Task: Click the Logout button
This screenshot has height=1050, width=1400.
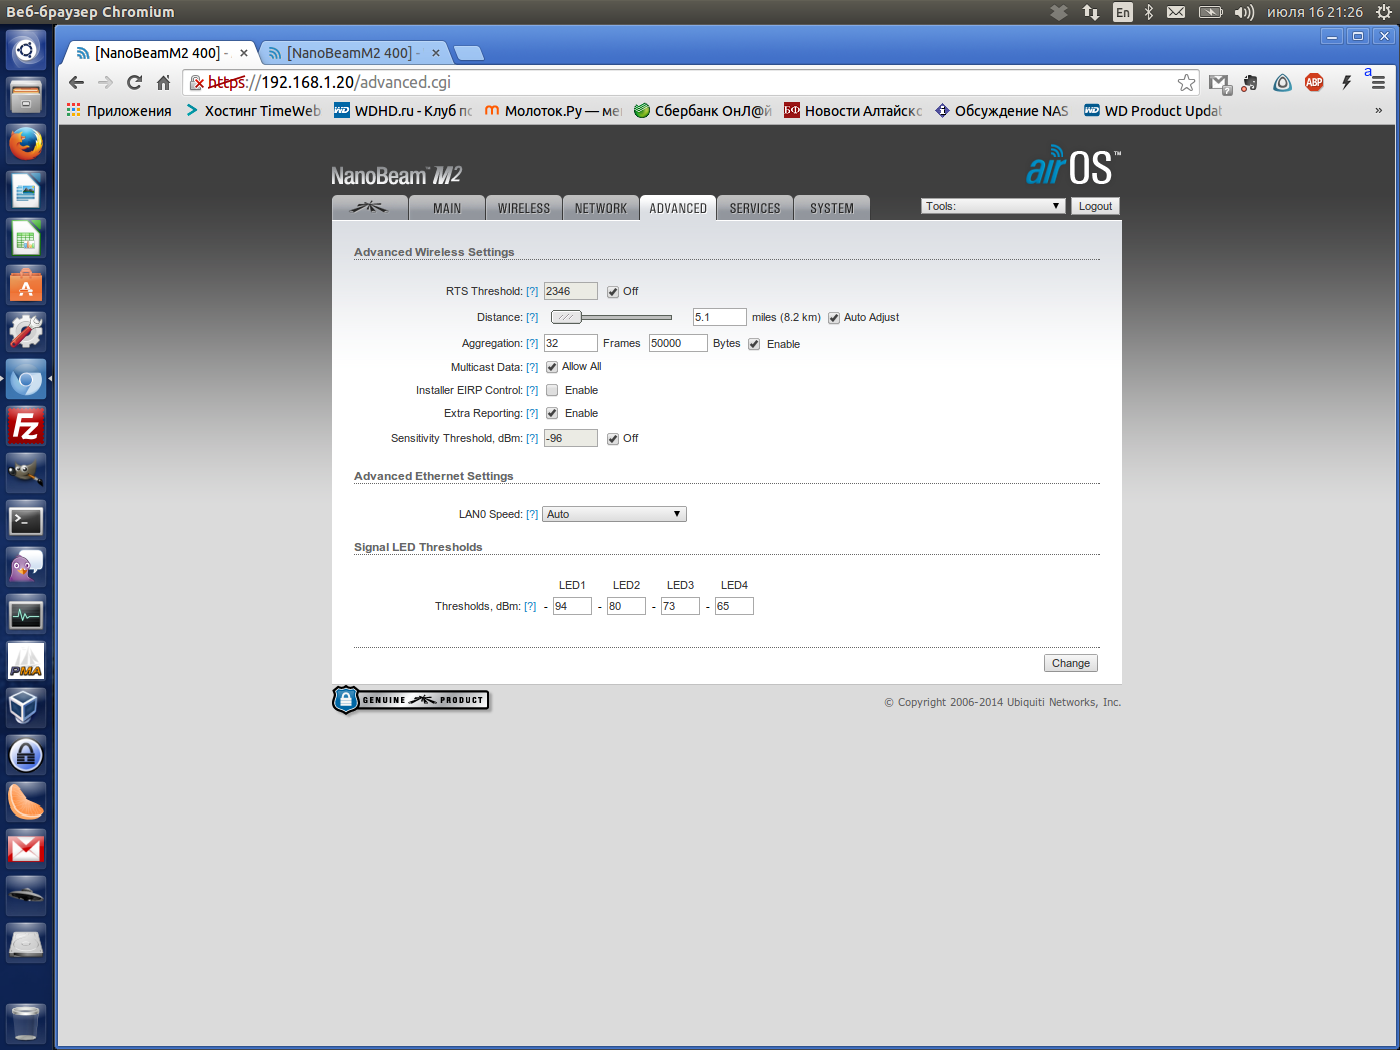Action: (x=1095, y=206)
